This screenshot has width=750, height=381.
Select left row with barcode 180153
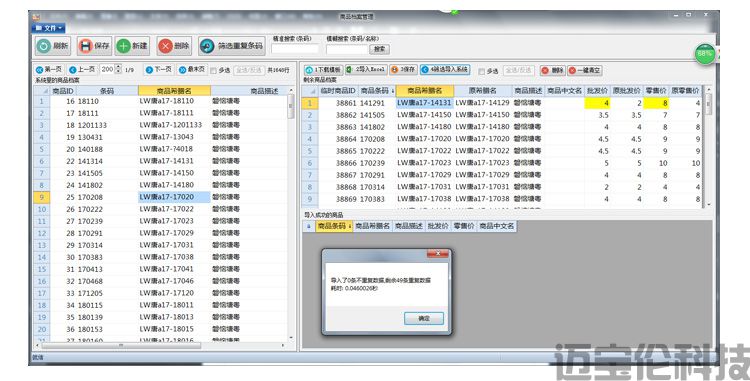click(161, 329)
